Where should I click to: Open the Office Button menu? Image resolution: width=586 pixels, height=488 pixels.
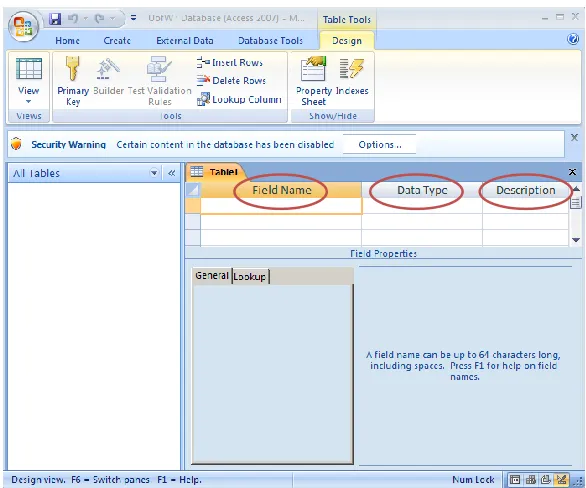click(x=24, y=26)
